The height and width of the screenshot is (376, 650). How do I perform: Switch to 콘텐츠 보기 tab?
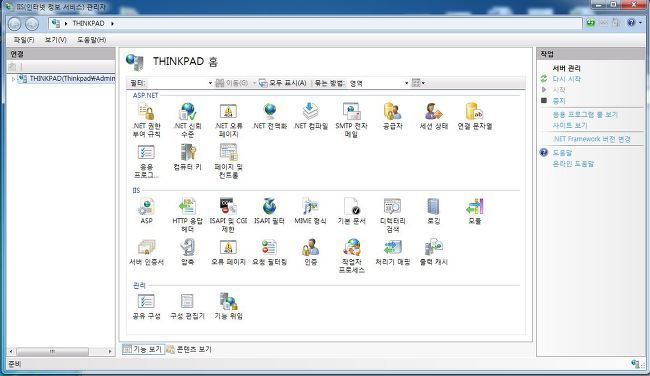[x=189, y=349]
